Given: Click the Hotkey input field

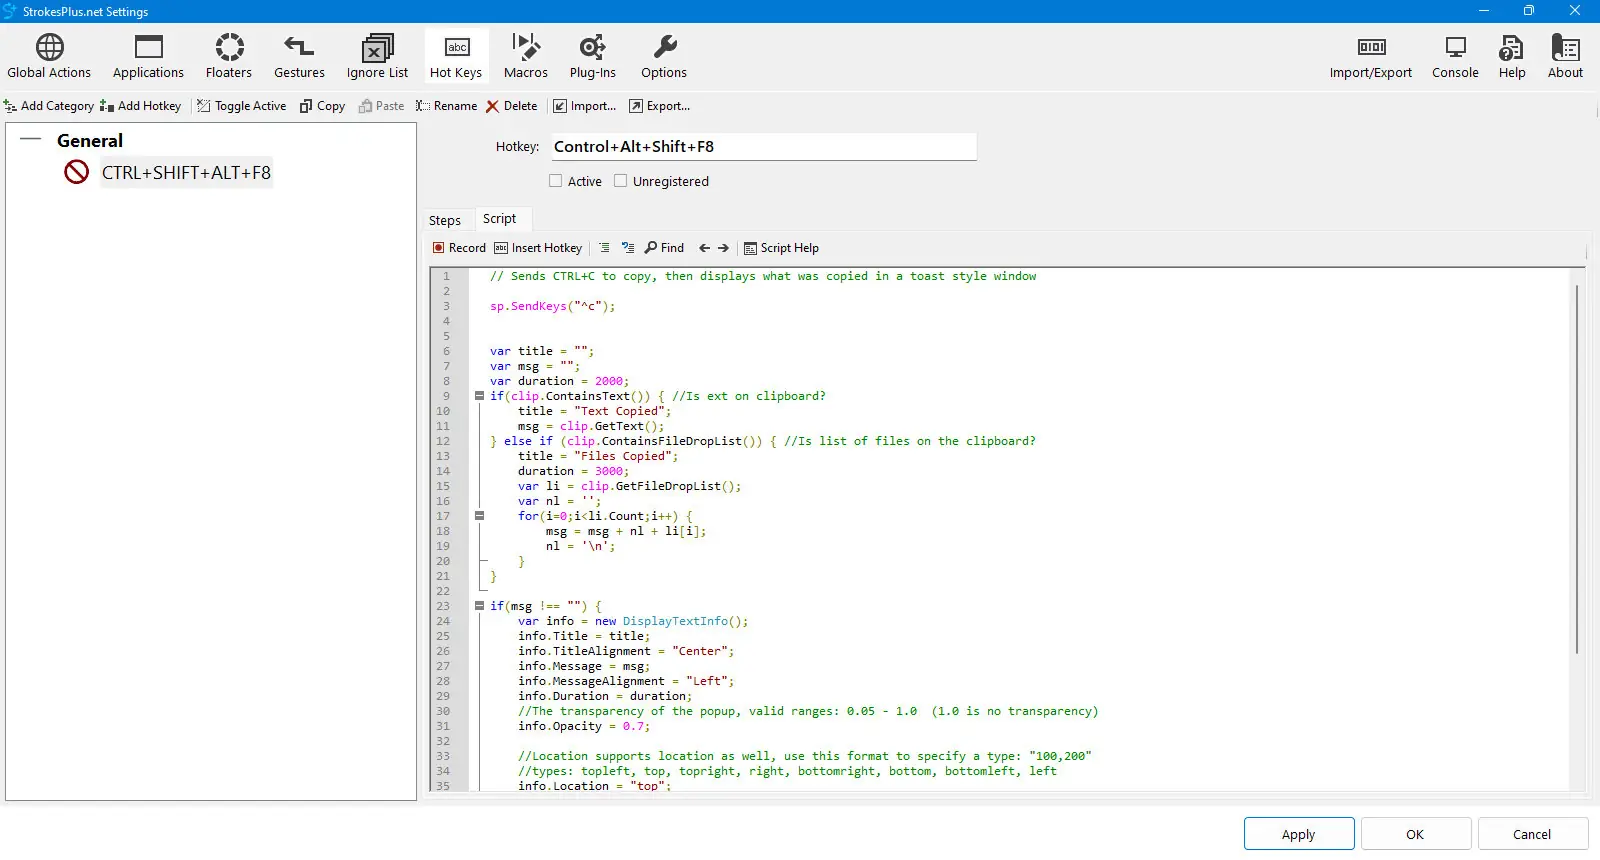Looking at the screenshot, I should pyautogui.click(x=764, y=147).
